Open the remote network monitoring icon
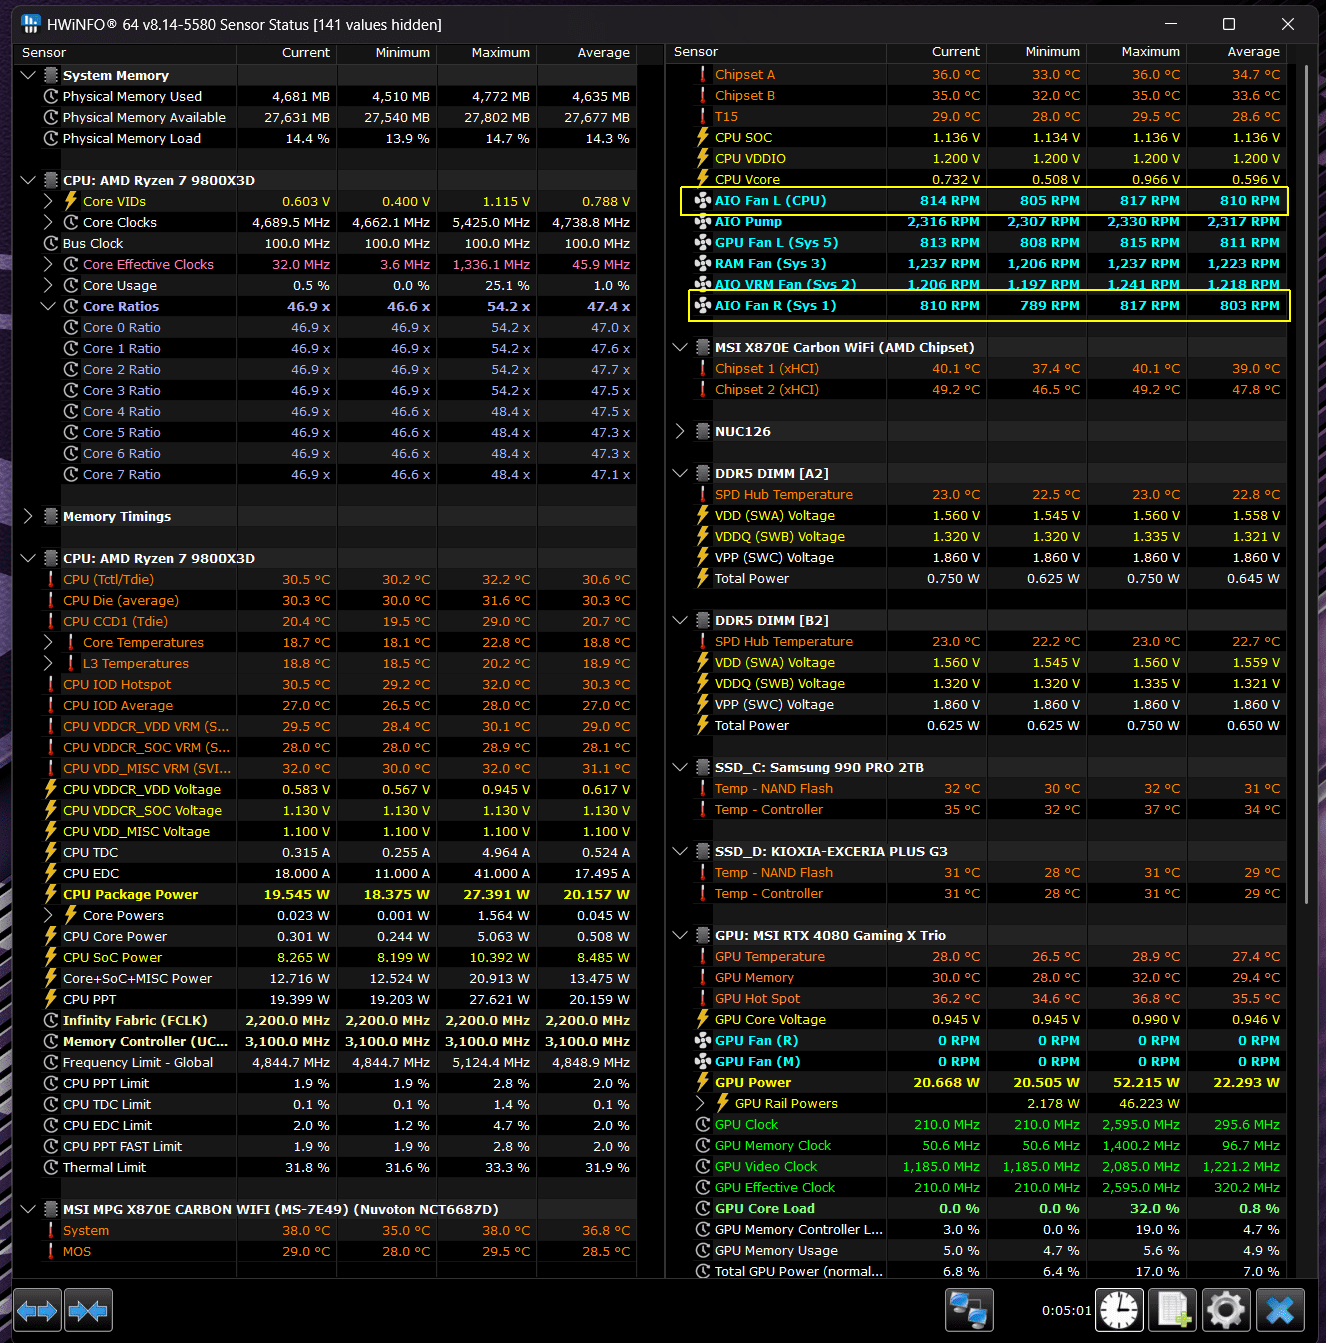 click(x=969, y=1310)
